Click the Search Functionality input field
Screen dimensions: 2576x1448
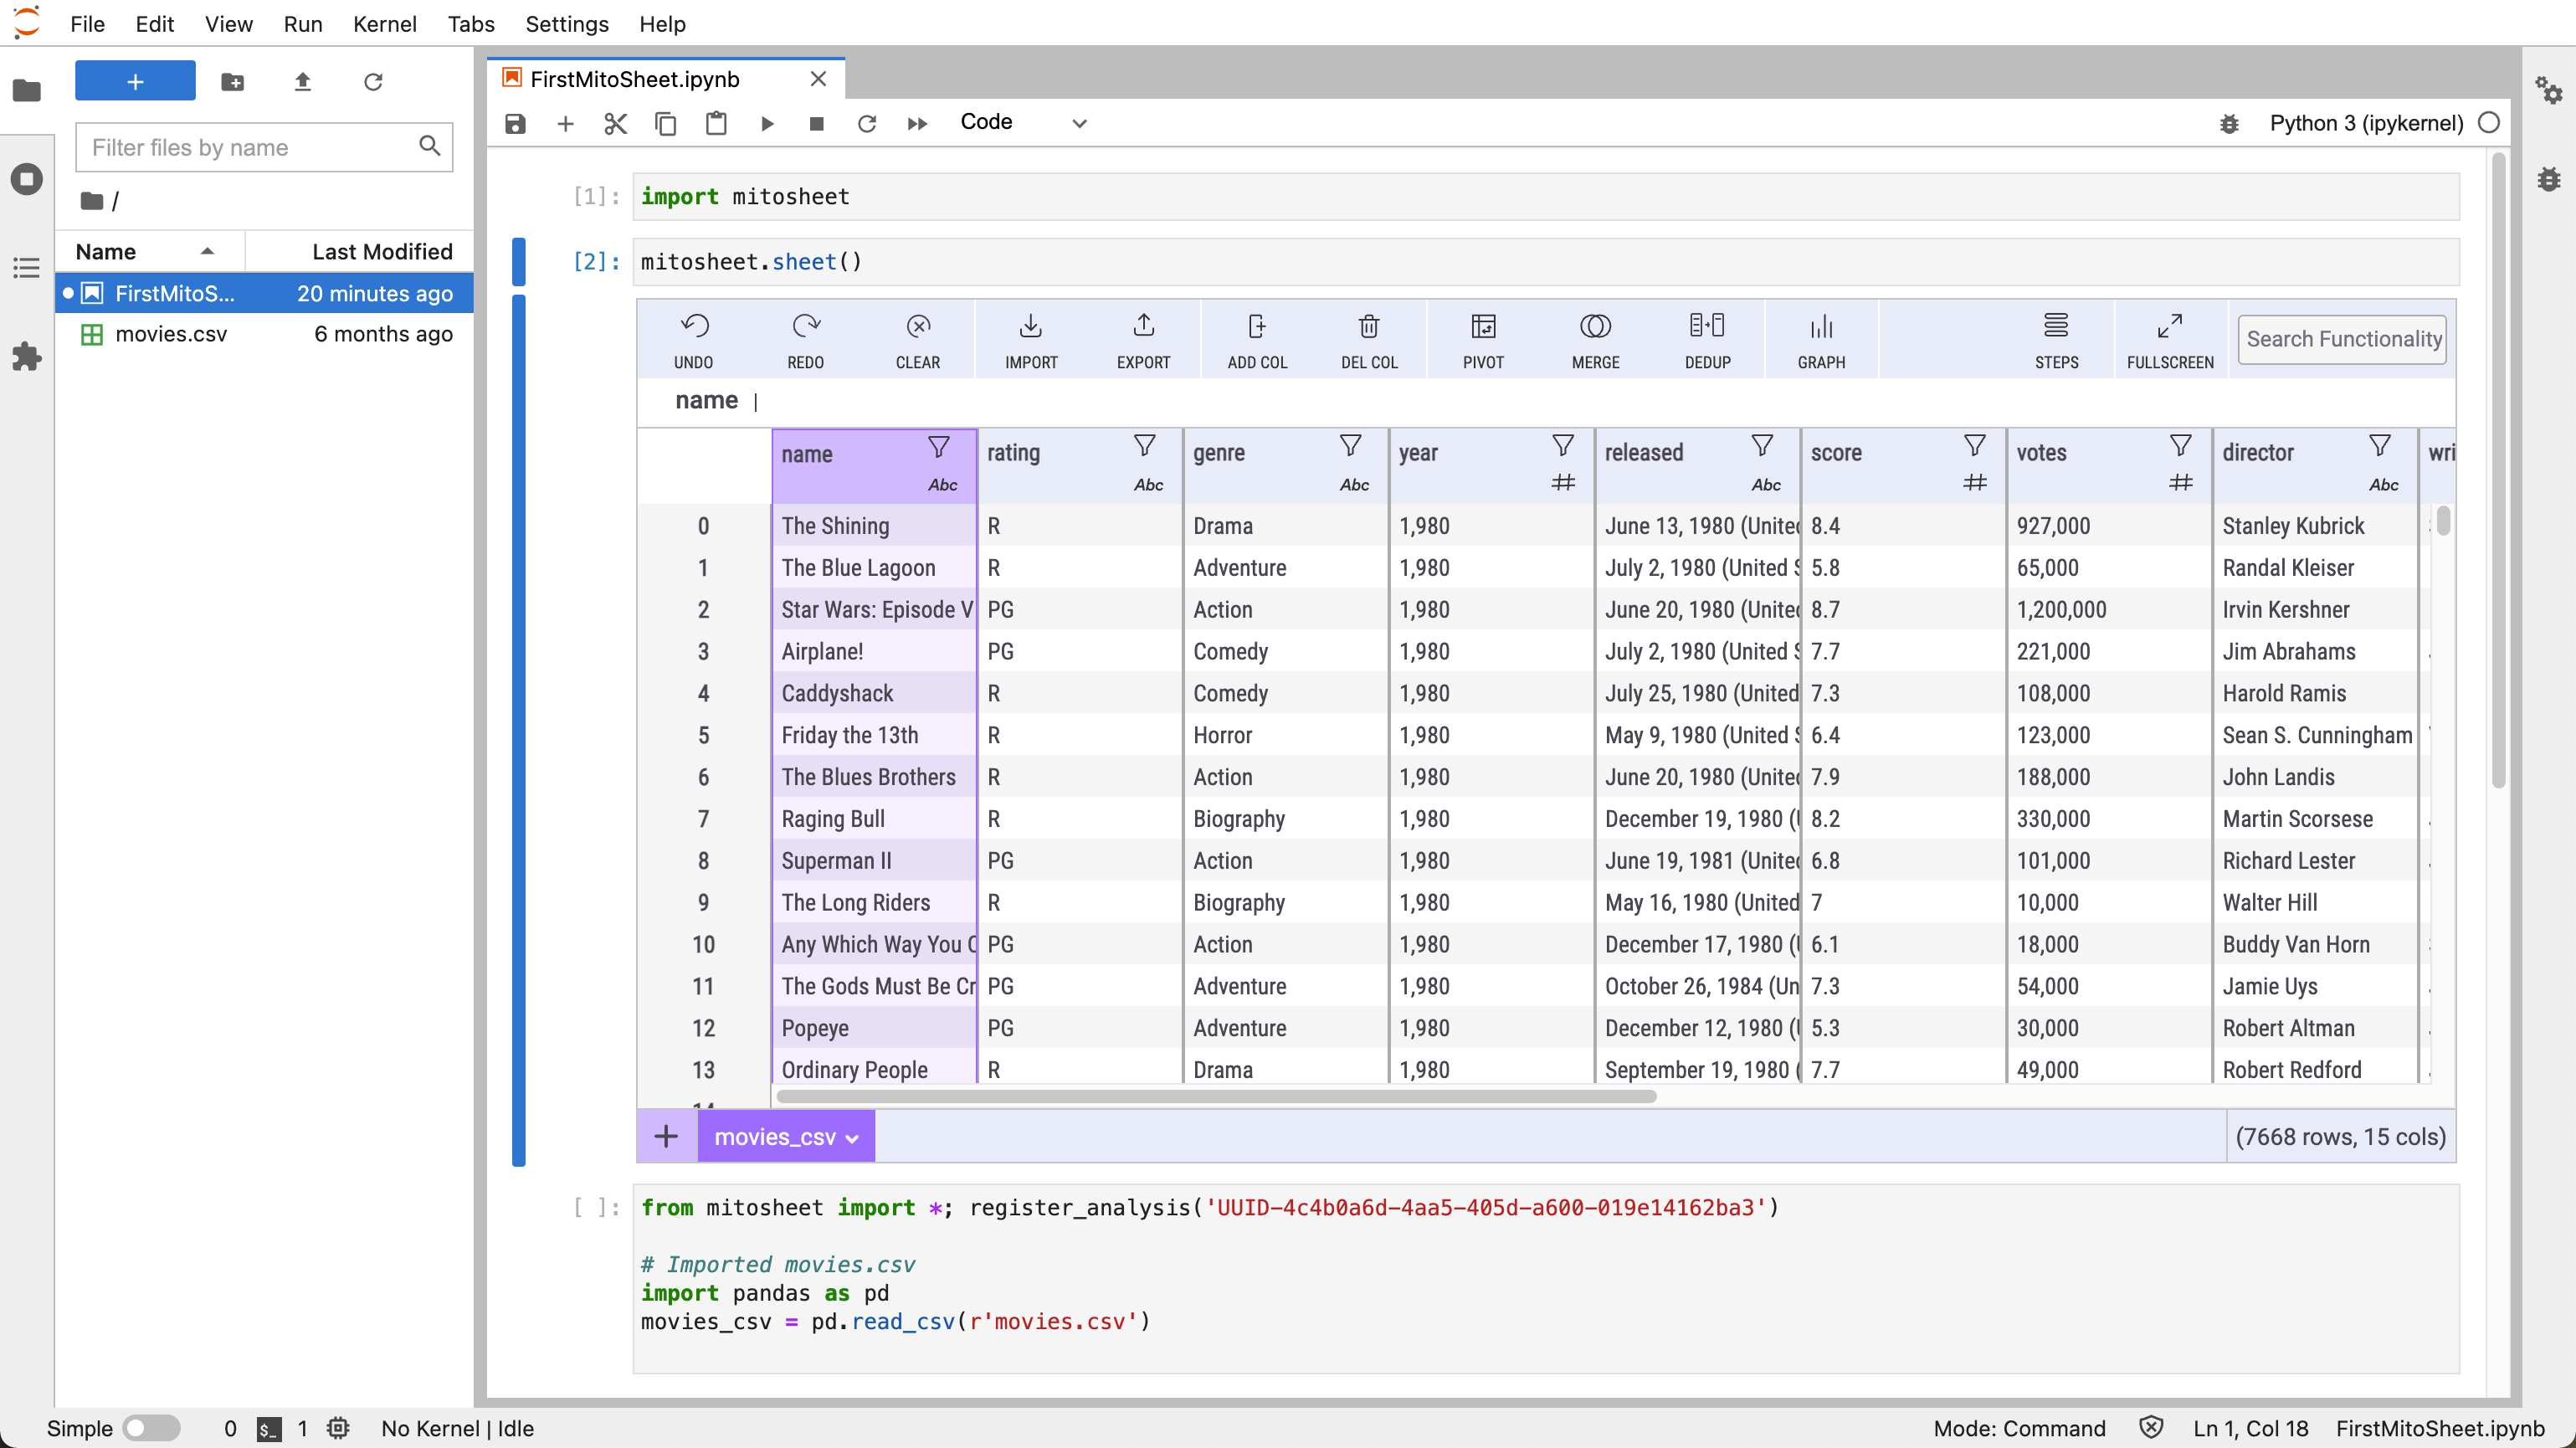point(2343,338)
